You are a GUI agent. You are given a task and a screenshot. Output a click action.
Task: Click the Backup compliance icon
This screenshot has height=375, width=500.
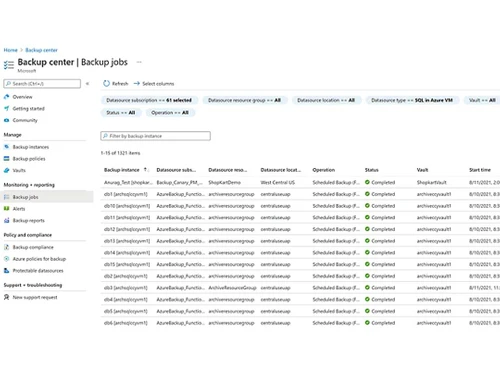tap(6, 247)
